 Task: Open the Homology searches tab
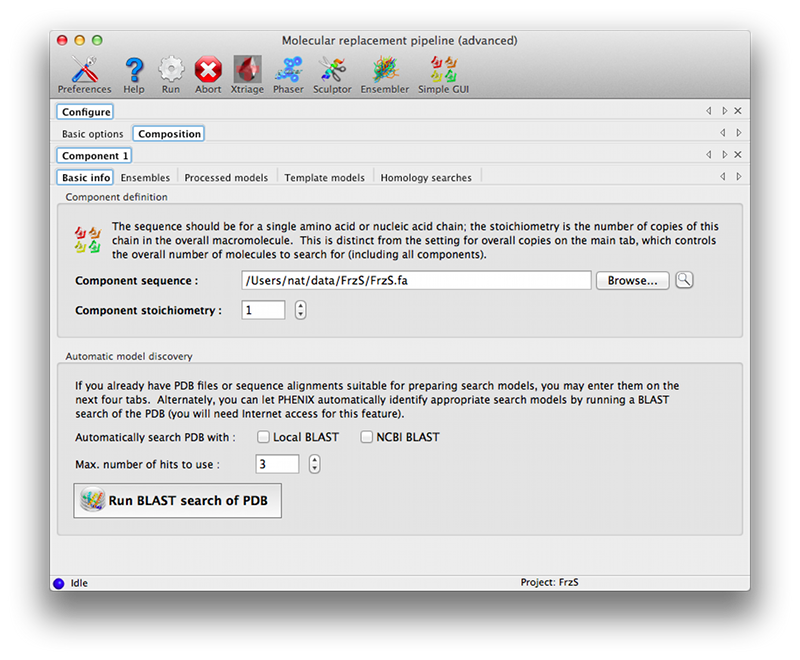(425, 177)
